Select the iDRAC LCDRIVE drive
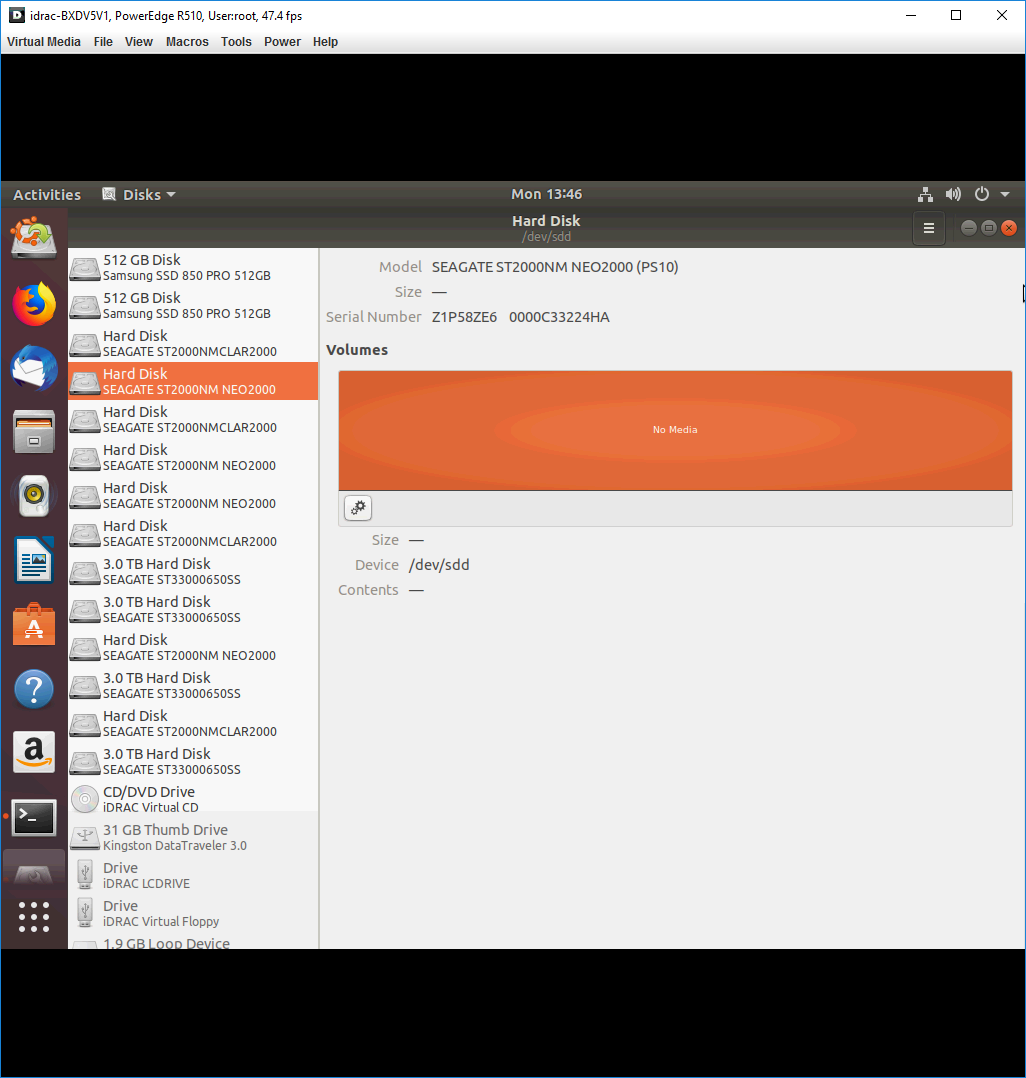The image size is (1026, 1078). point(193,875)
